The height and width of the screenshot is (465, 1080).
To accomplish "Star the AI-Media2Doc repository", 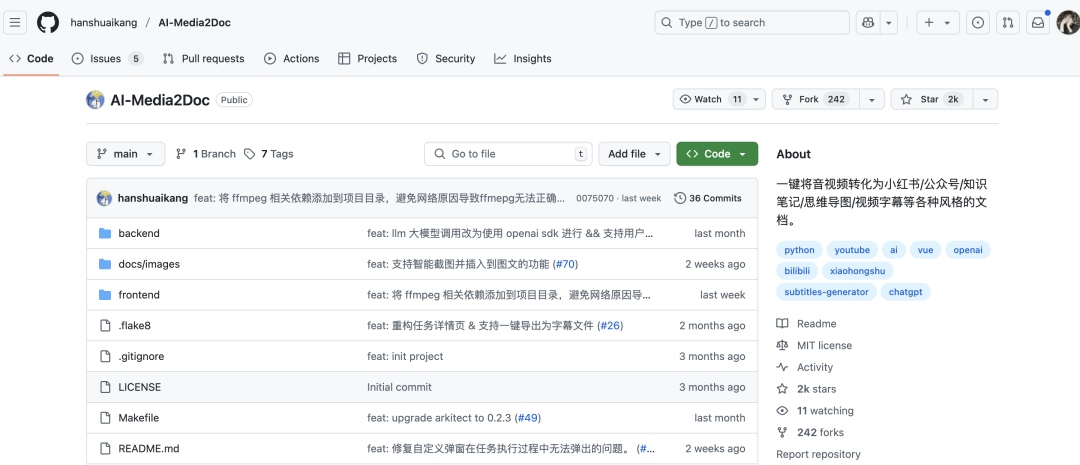I will (929, 99).
